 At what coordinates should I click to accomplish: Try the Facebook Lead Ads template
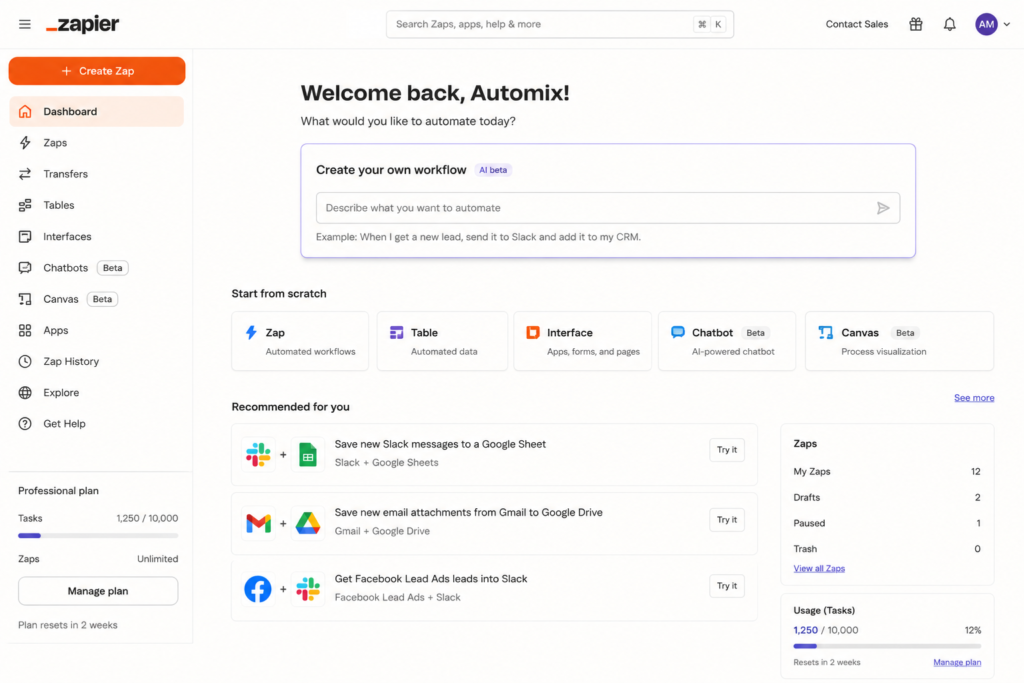tap(727, 586)
